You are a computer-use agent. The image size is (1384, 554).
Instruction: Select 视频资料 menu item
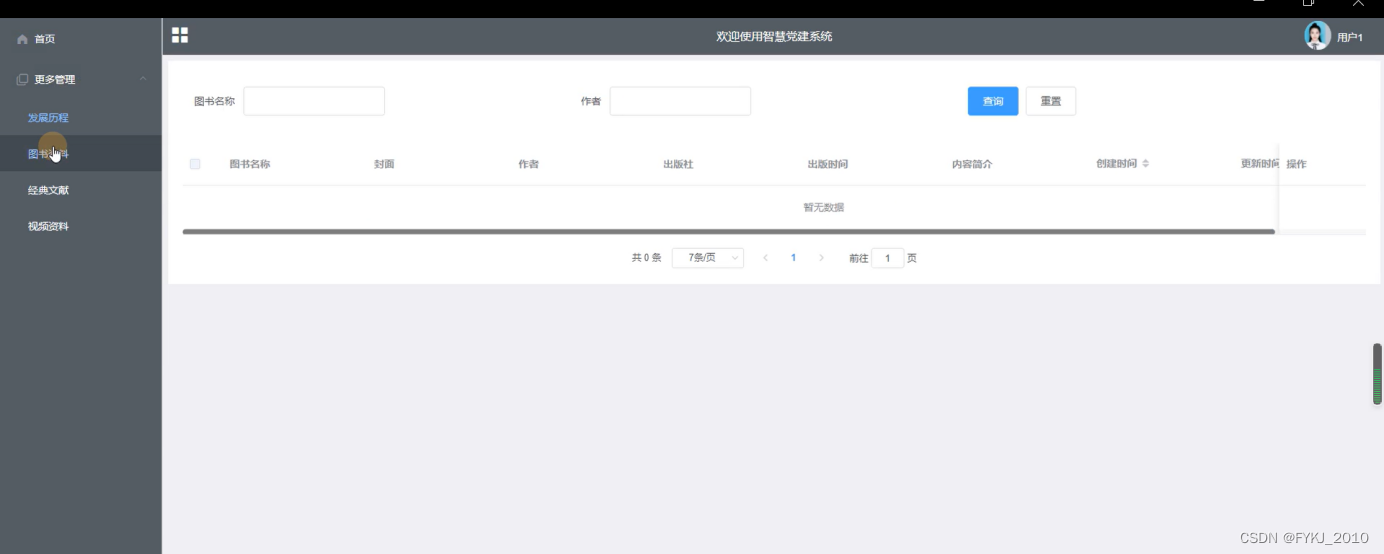tap(48, 226)
